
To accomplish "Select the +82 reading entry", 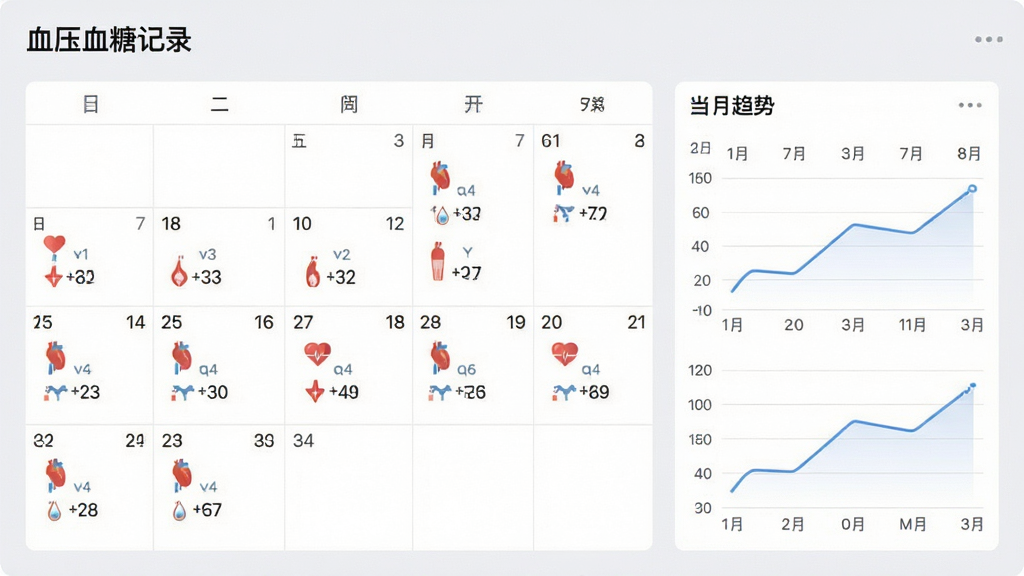I will click(x=80, y=278).
